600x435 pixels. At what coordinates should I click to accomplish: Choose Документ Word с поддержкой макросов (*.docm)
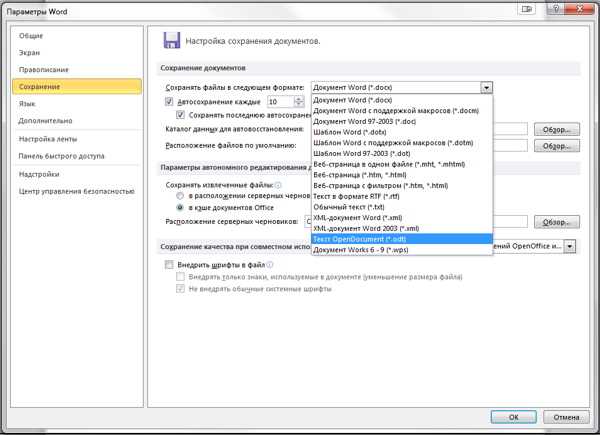(402, 111)
